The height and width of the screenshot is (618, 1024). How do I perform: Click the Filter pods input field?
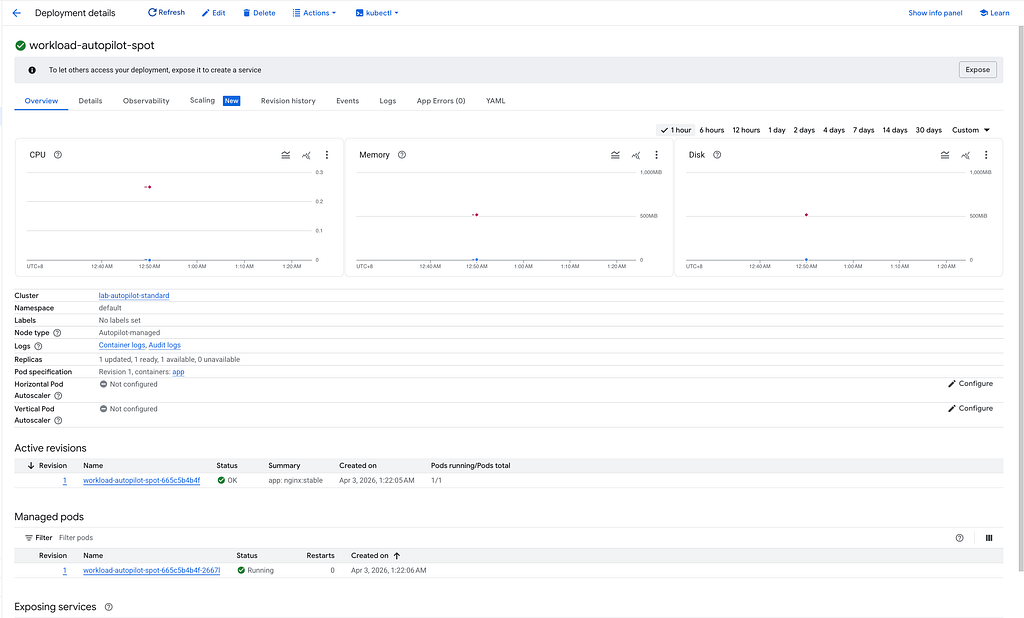click(76, 538)
